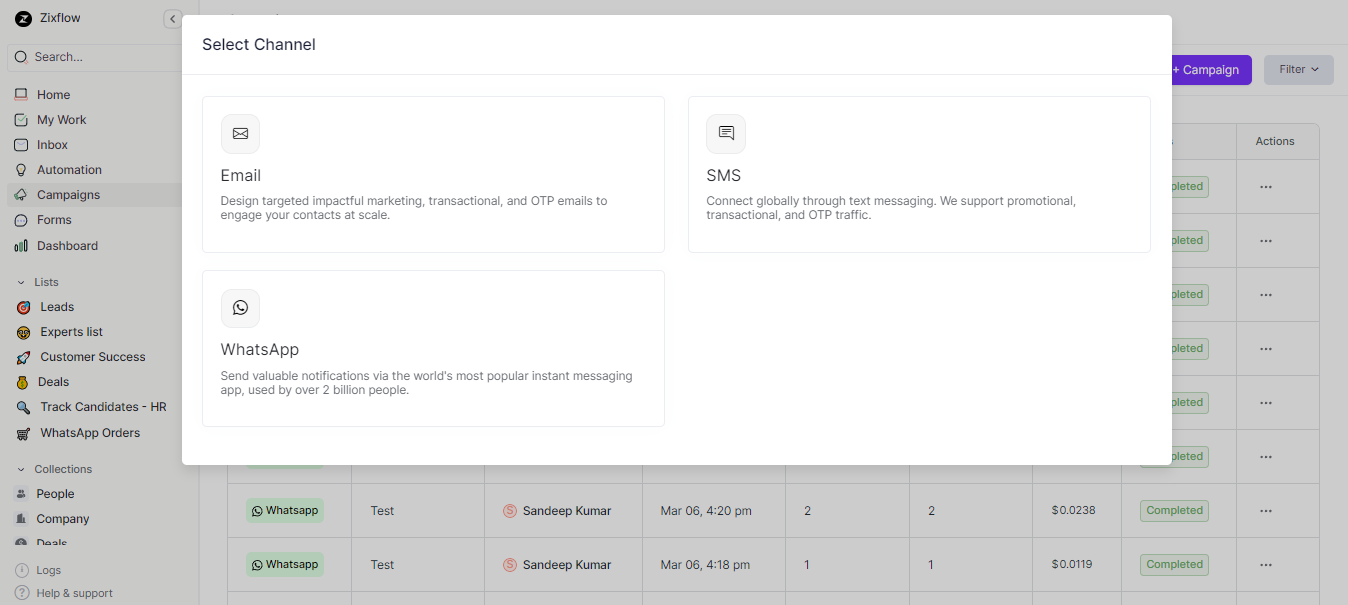Open the Filter dropdown
This screenshot has width=1348, height=605.
tap(1297, 69)
